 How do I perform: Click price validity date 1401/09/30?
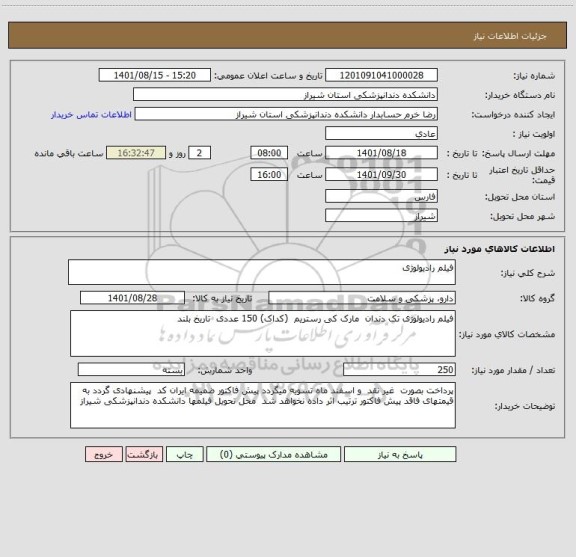(x=381, y=175)
